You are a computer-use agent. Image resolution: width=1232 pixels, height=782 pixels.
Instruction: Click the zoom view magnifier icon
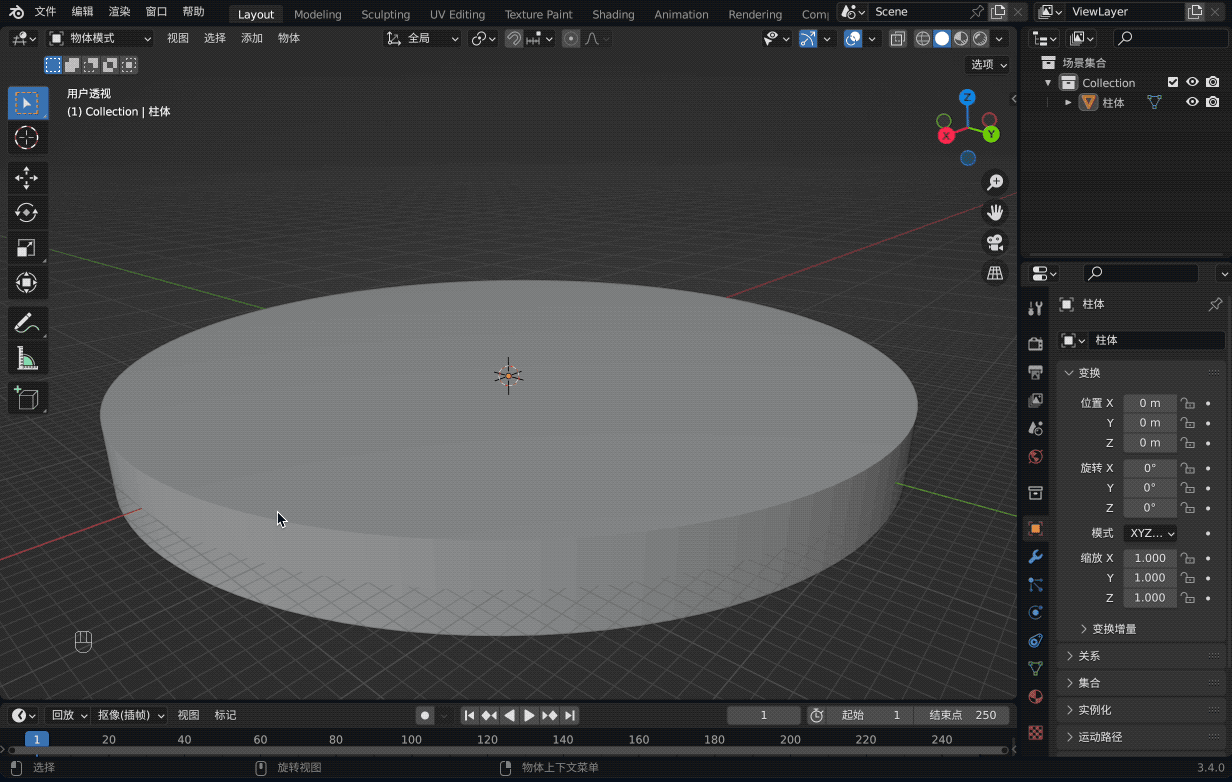pos(995,182)
